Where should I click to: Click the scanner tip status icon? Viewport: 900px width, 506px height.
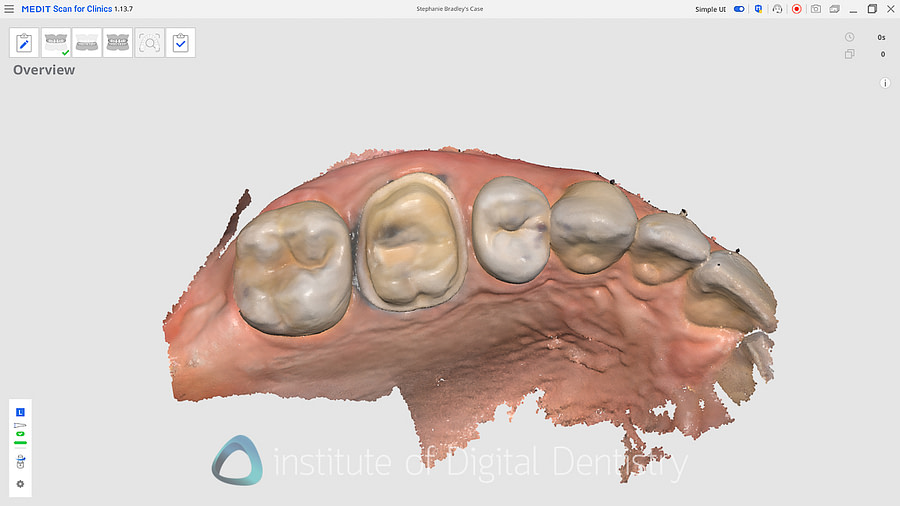(20, 425)
